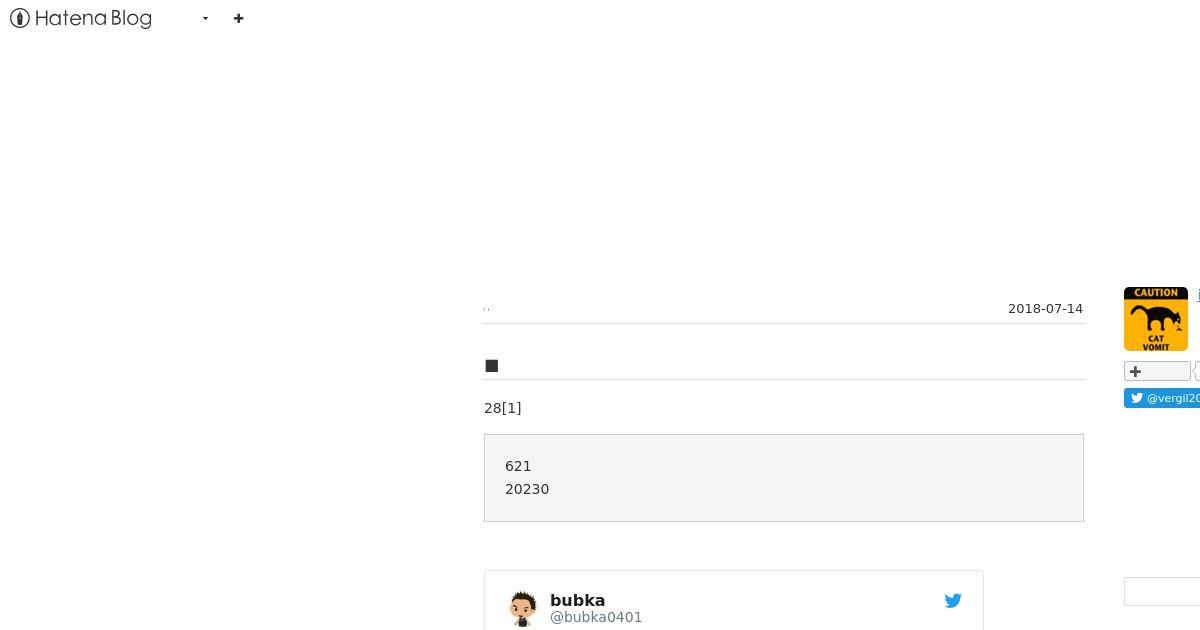The image size is (1200, 630).
Task: Click the small dotted category link above the entry
Action: 487,309
